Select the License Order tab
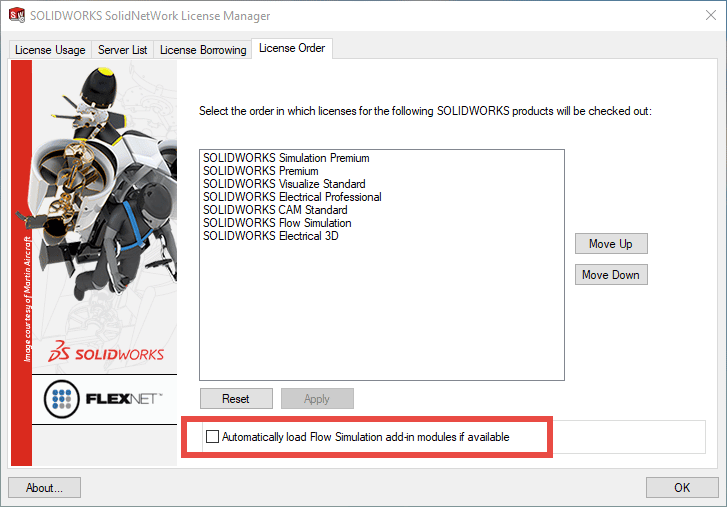Viewport: 727px width, 507px height. 292,48
